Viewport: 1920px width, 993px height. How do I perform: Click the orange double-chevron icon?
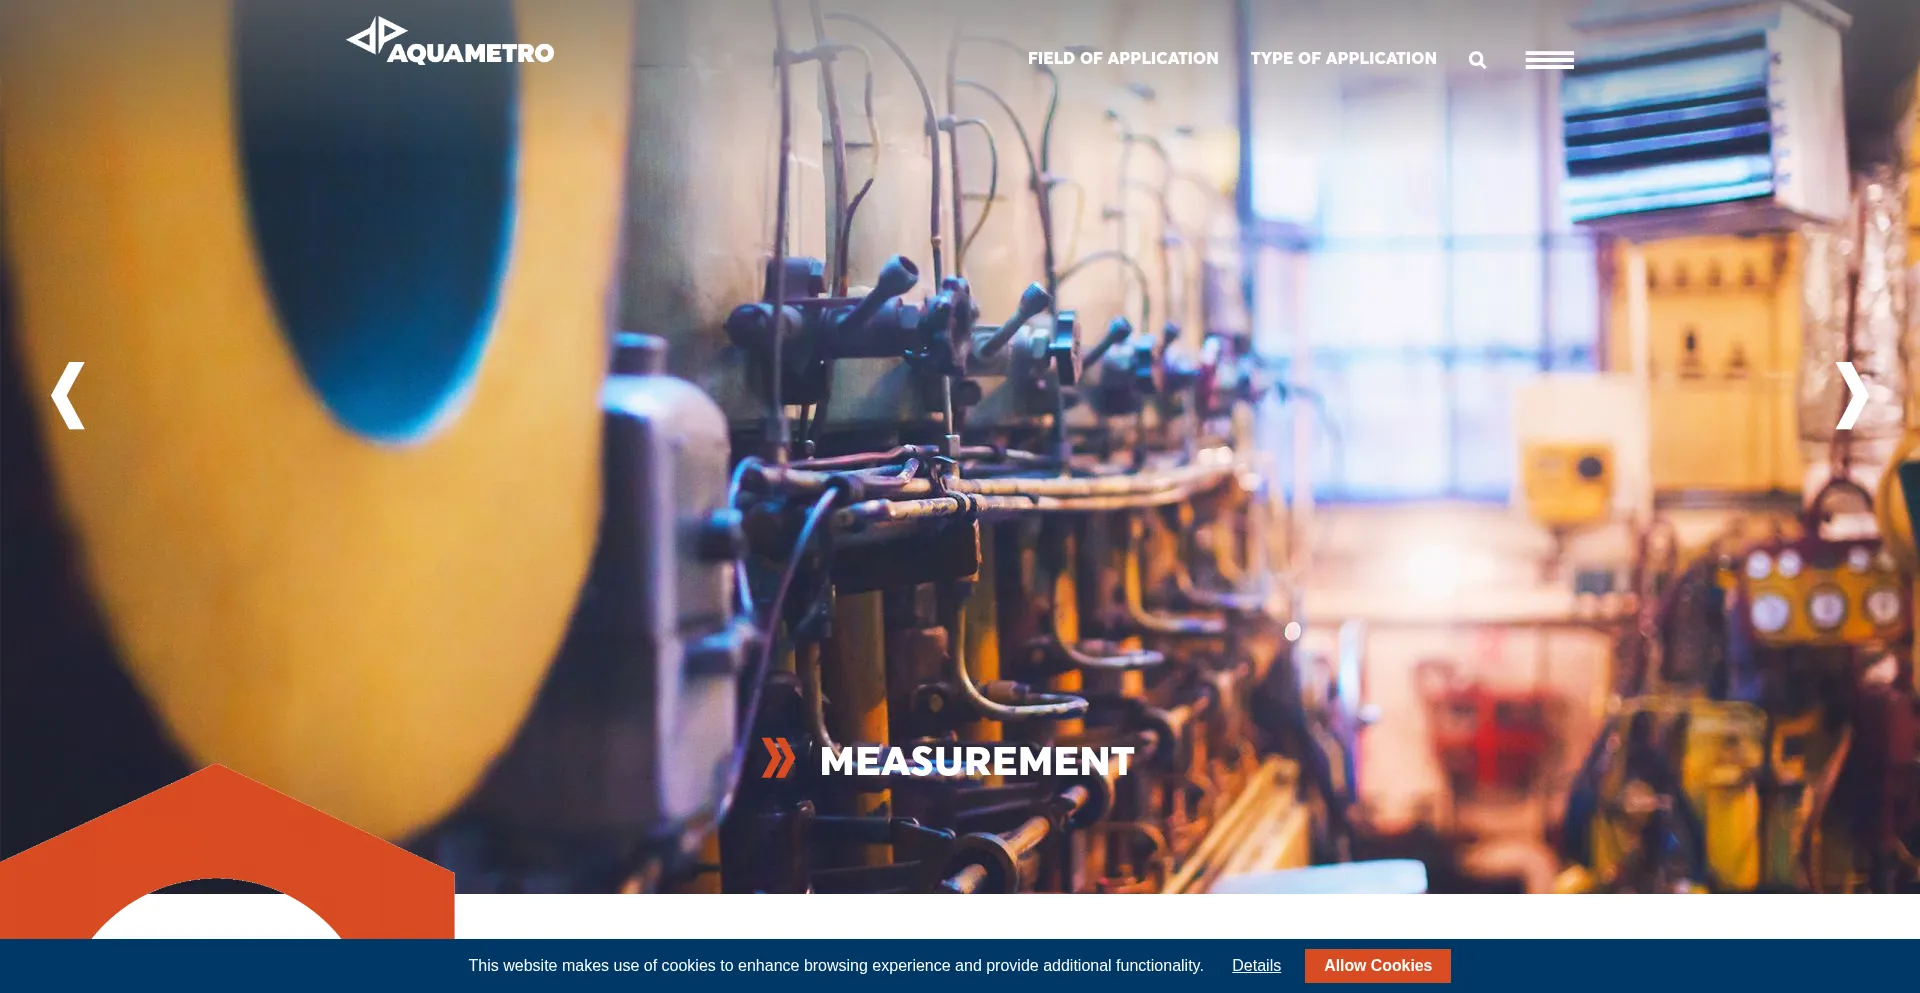click(778, 758)
